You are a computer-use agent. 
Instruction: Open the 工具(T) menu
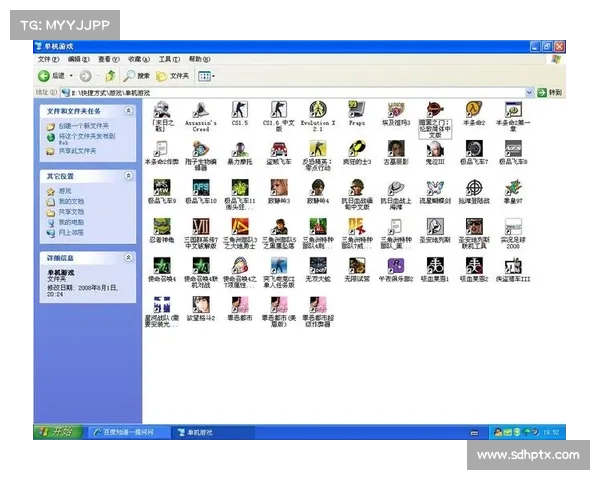[x=169, y=59]
